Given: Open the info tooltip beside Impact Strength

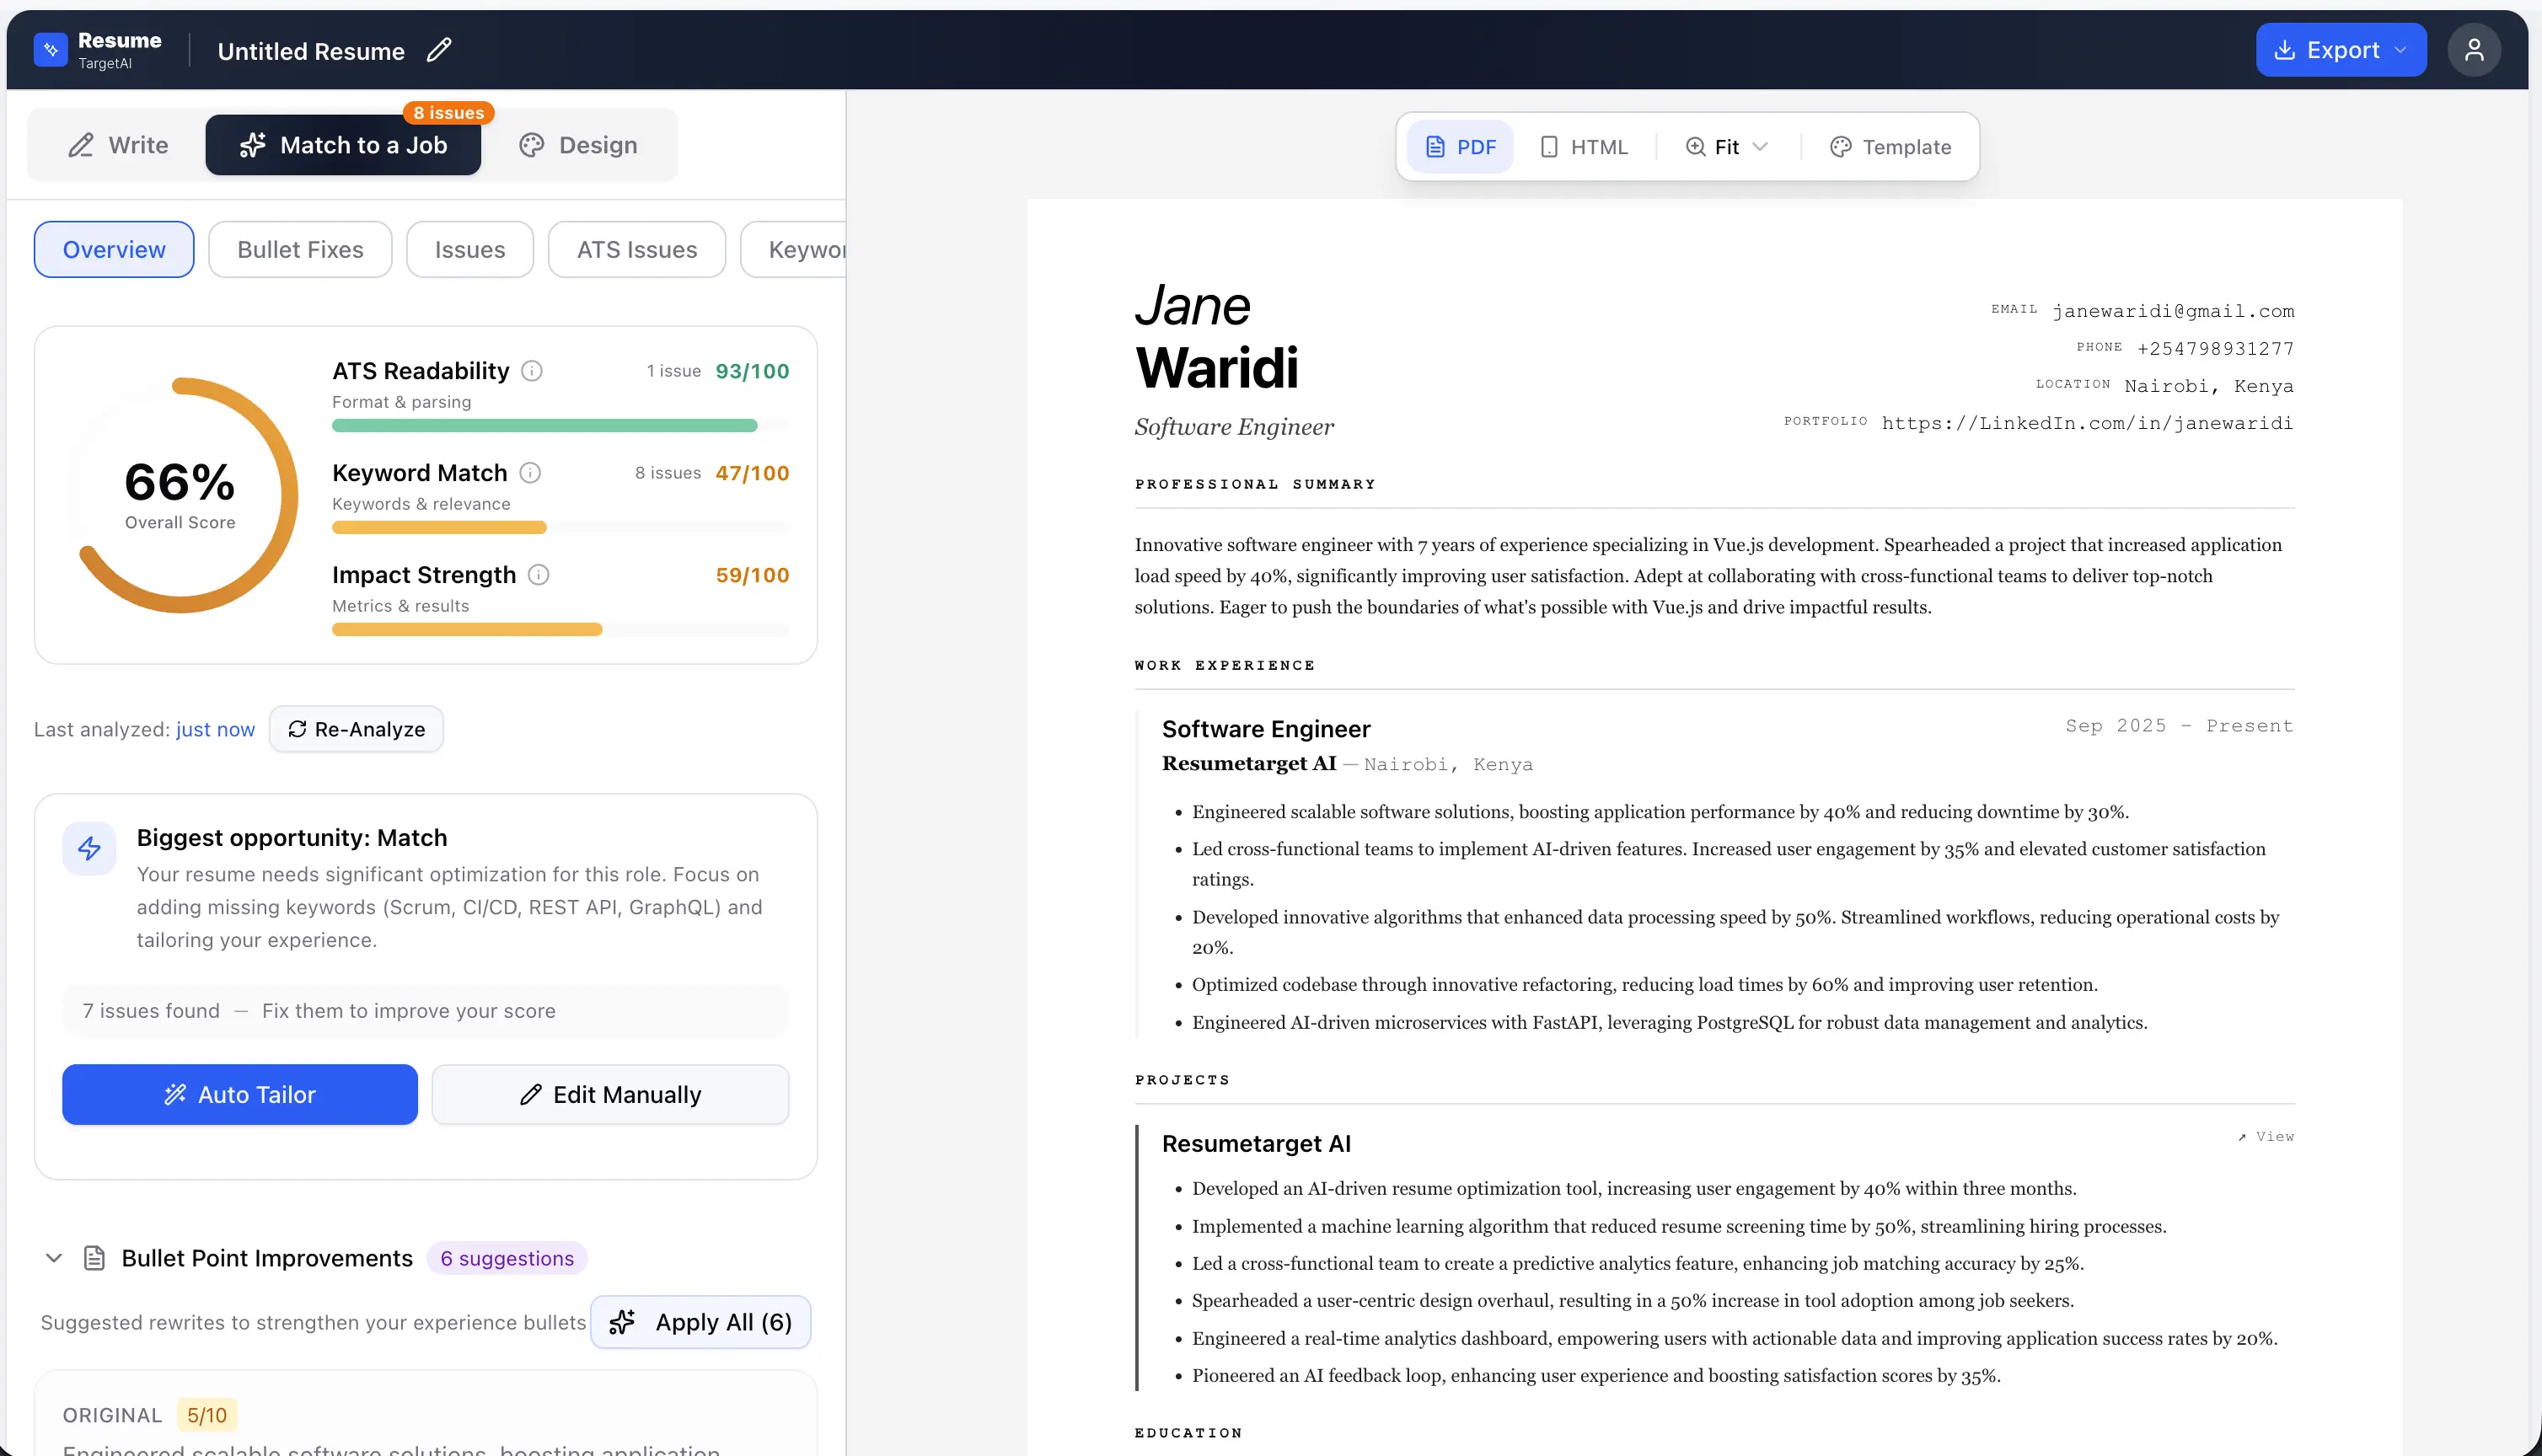Looking at the screenshot, I should click(x=538, y=575).
